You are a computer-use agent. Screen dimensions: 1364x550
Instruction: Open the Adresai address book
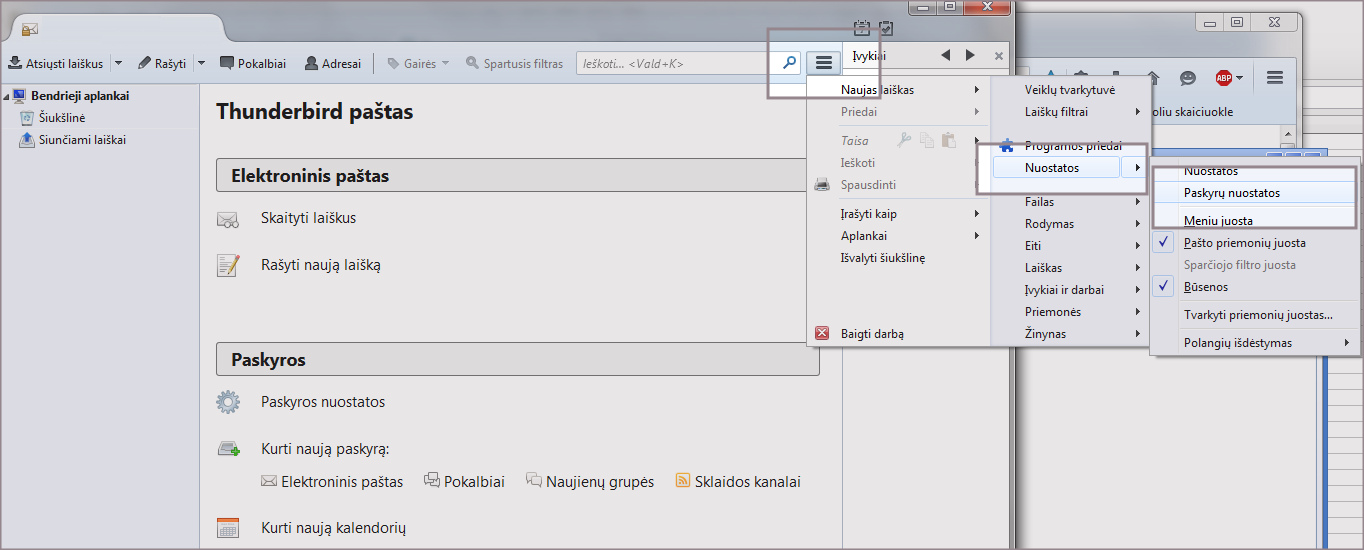pyautogui.click(x=332, y=63)
